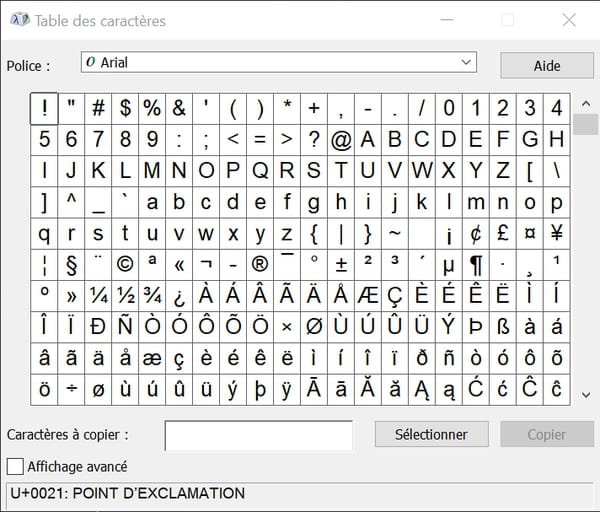This screenshot has height=512, width=600.
Task: Select the ampersand & character cell
Action: [179, 109]
